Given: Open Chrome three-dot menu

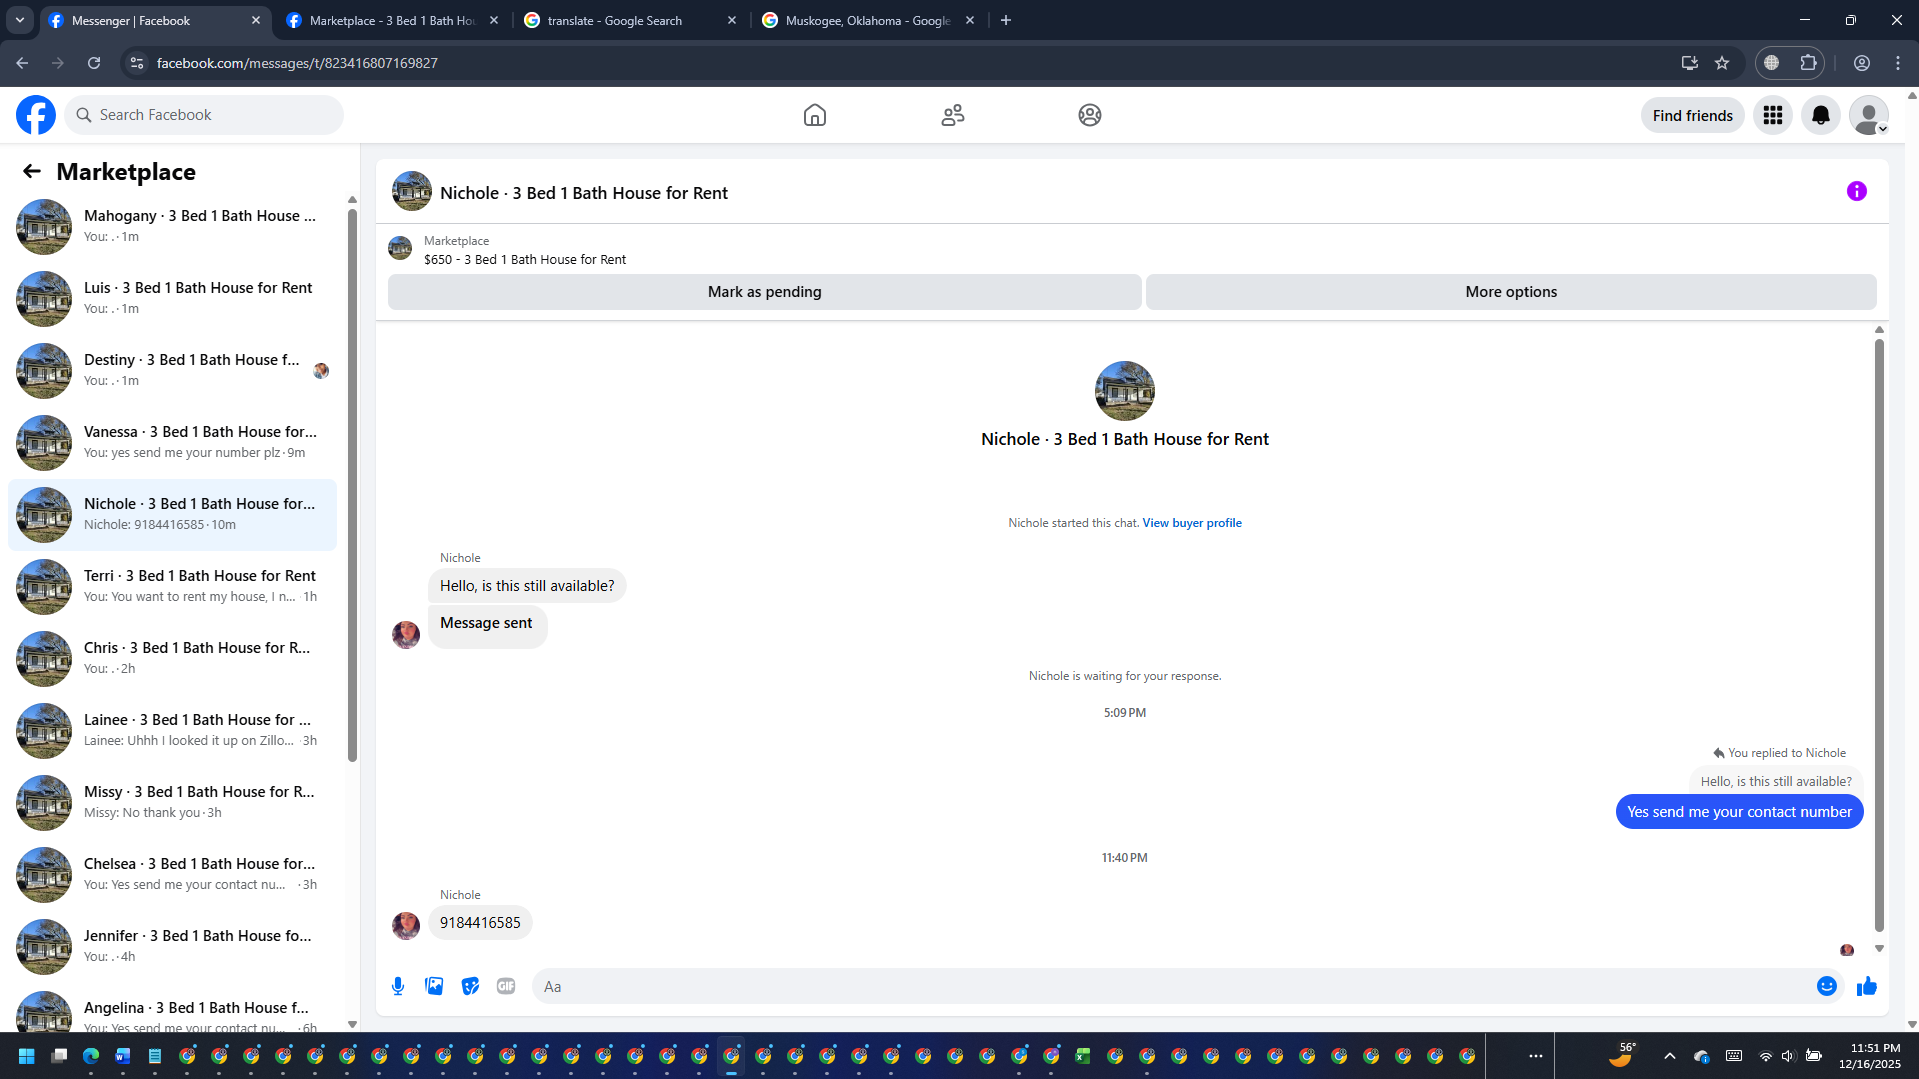Looking at the screenshot, I should 1898,63.
